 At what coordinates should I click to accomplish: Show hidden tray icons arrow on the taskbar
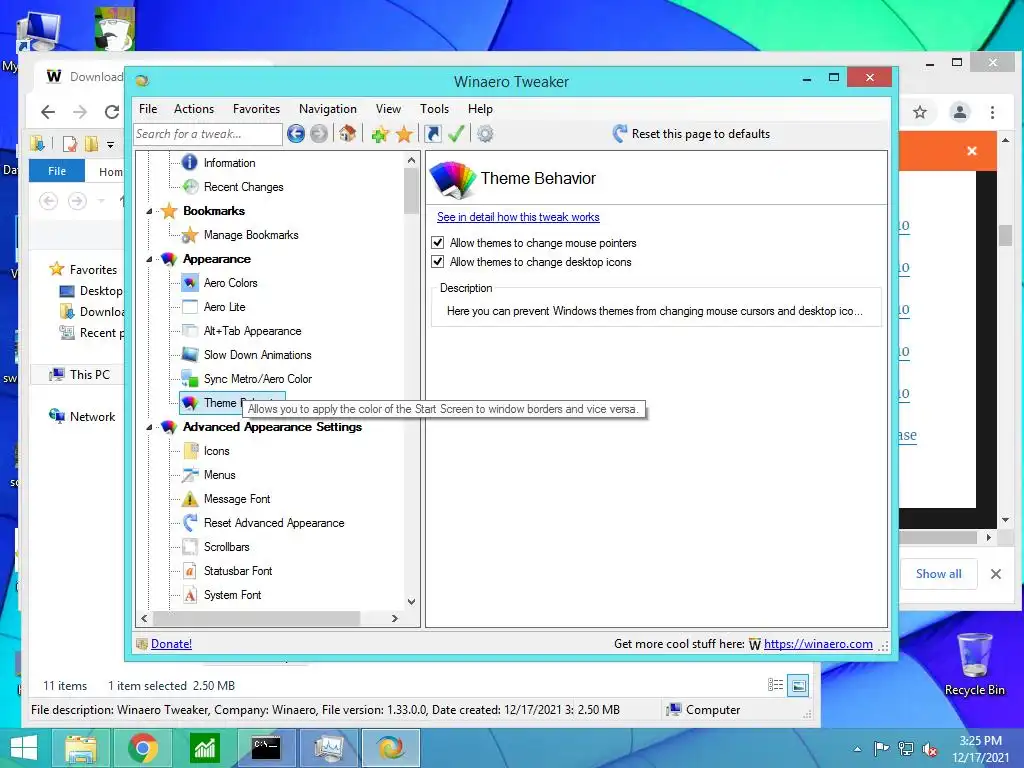point(857,749)
